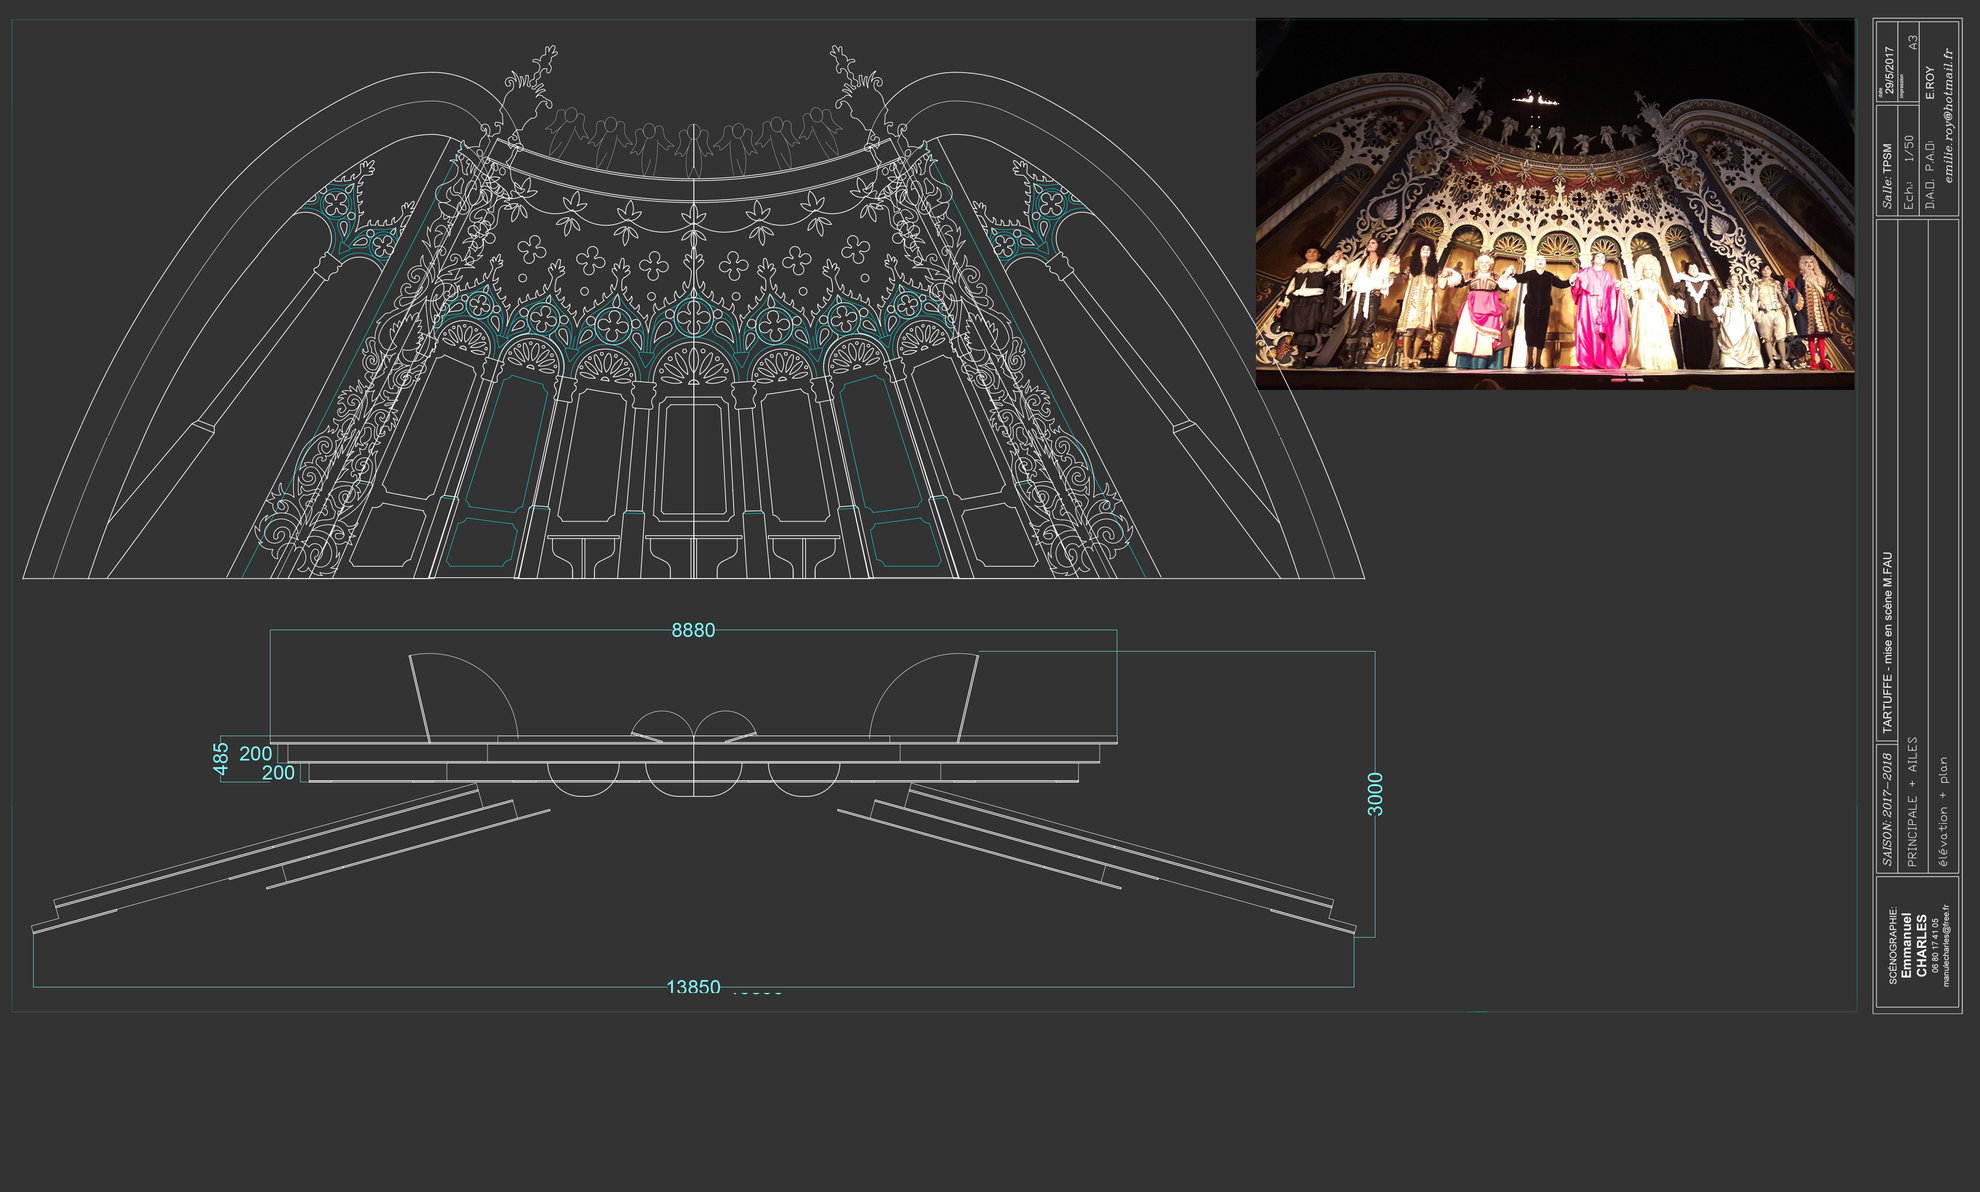Viewport: 1980px width, 1192px height.
Task: Select the SAISON 2017-2018 text
Action: point(1887,808)
